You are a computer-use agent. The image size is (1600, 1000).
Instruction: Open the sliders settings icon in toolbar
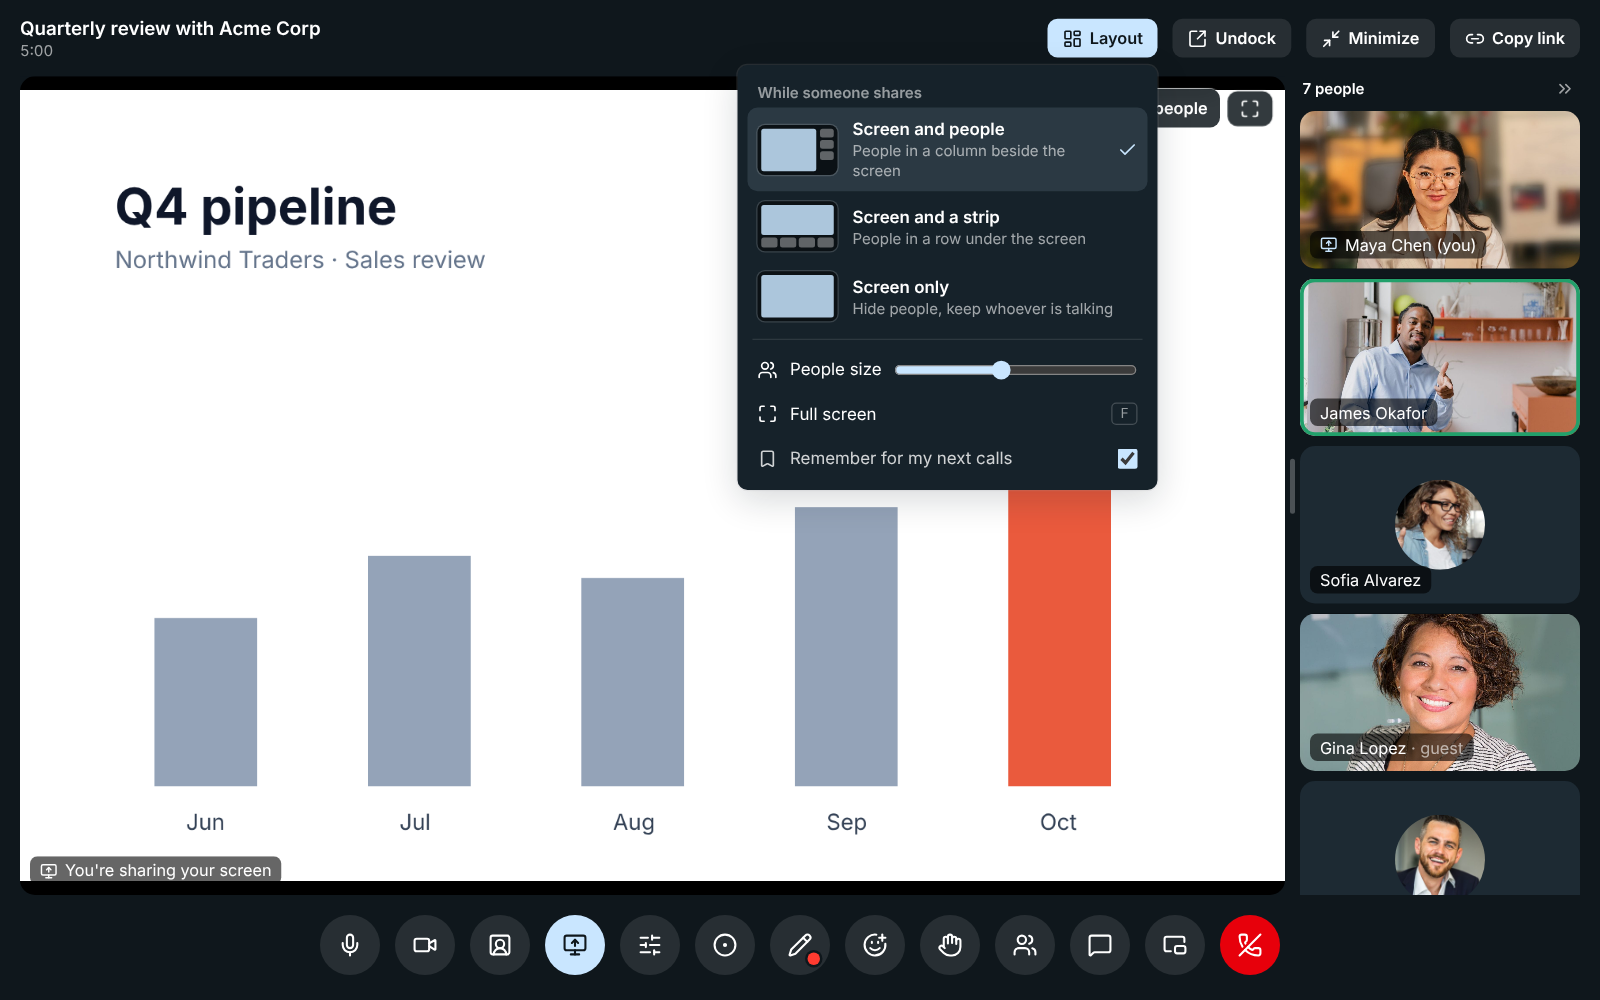tap(650, 945)
